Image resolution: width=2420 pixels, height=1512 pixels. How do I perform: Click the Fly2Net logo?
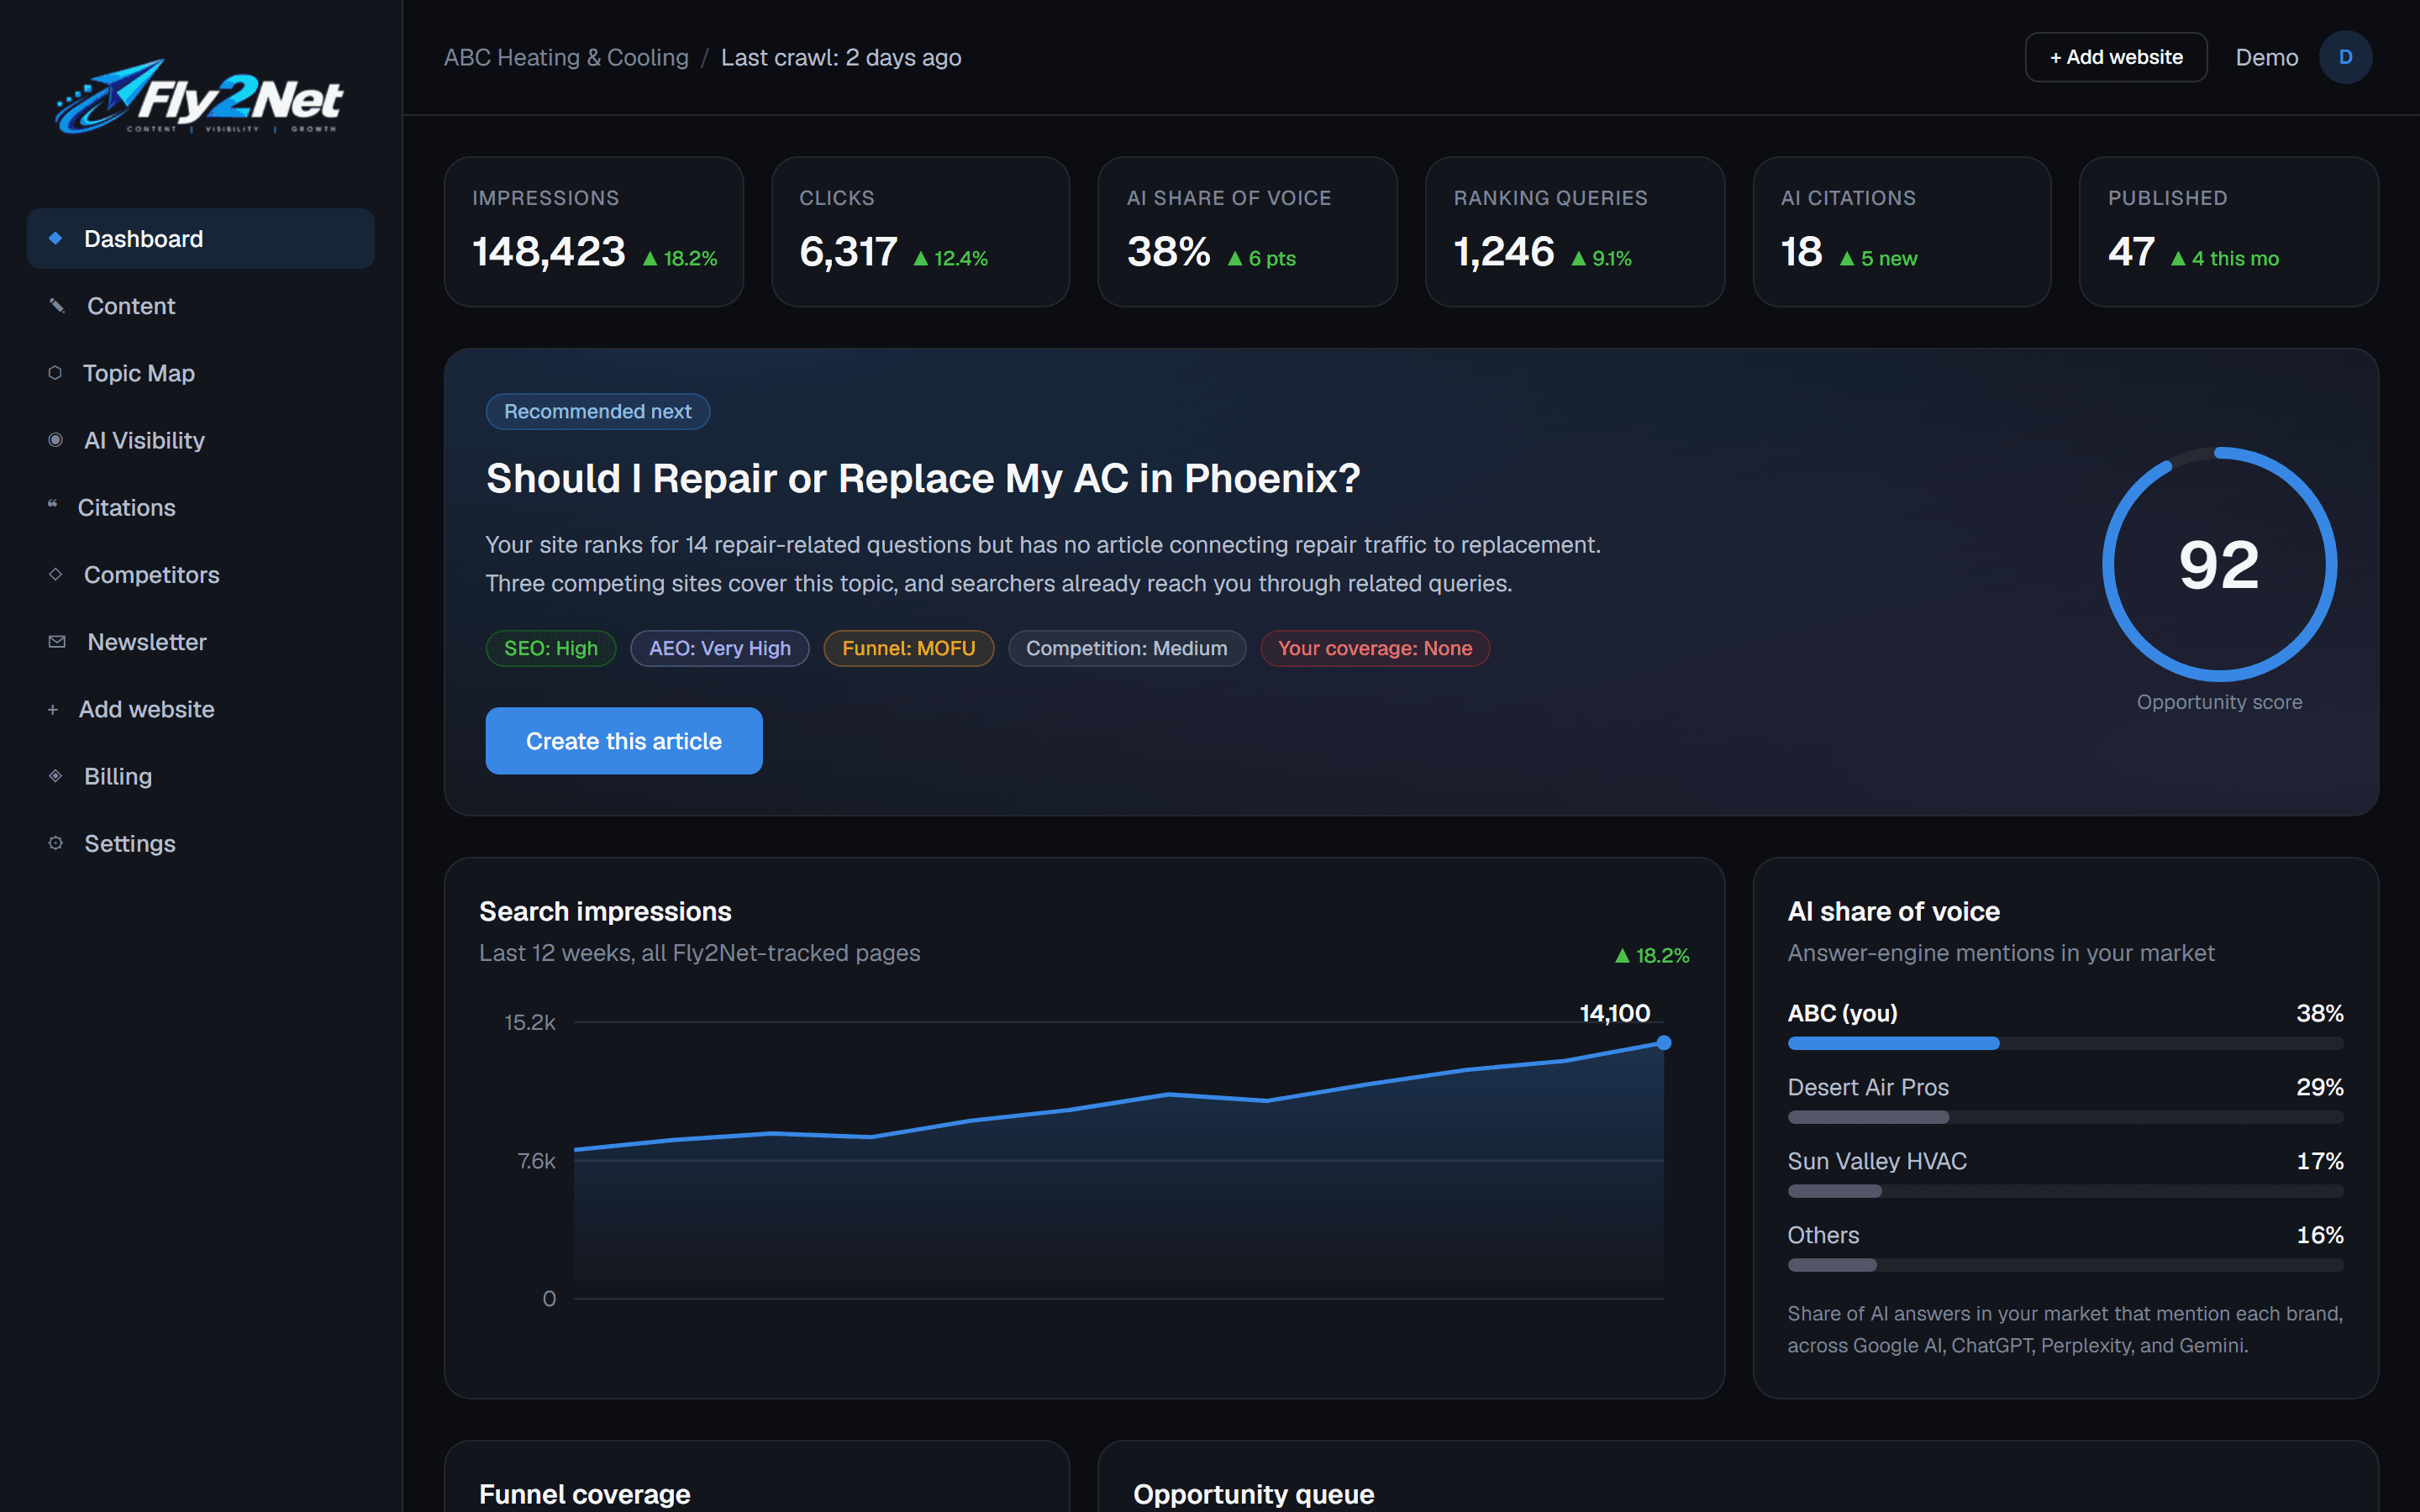click(x=199, y=96)
